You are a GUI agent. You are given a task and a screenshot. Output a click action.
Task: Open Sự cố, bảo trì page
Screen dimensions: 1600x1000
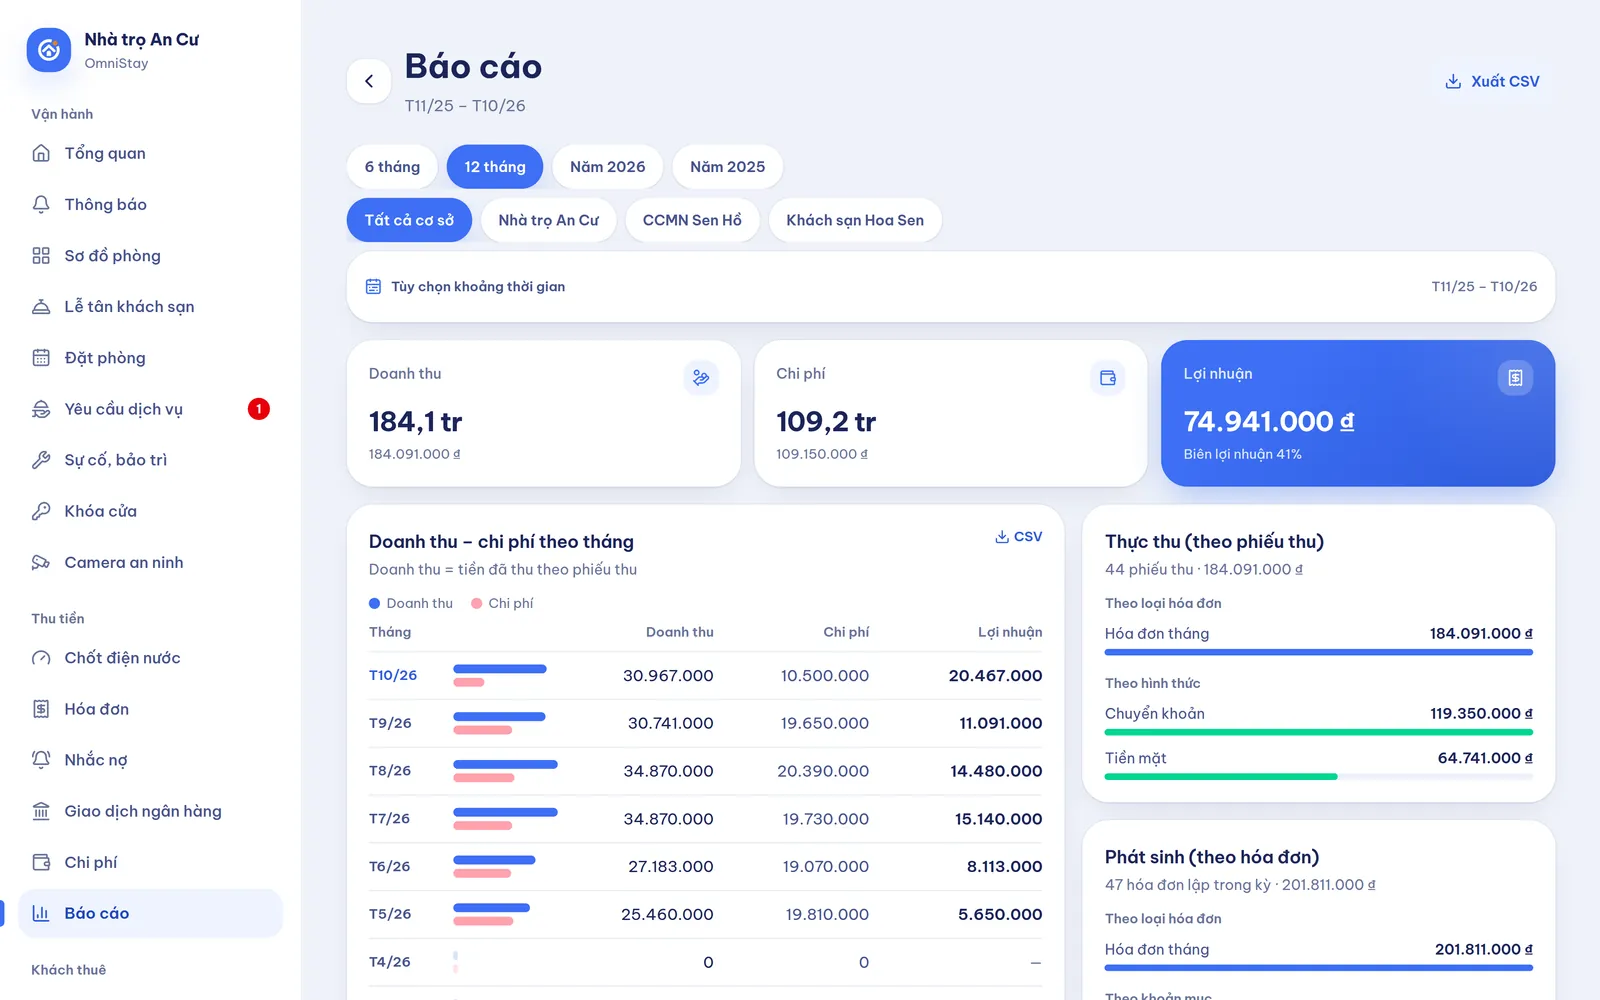(150, 459)
